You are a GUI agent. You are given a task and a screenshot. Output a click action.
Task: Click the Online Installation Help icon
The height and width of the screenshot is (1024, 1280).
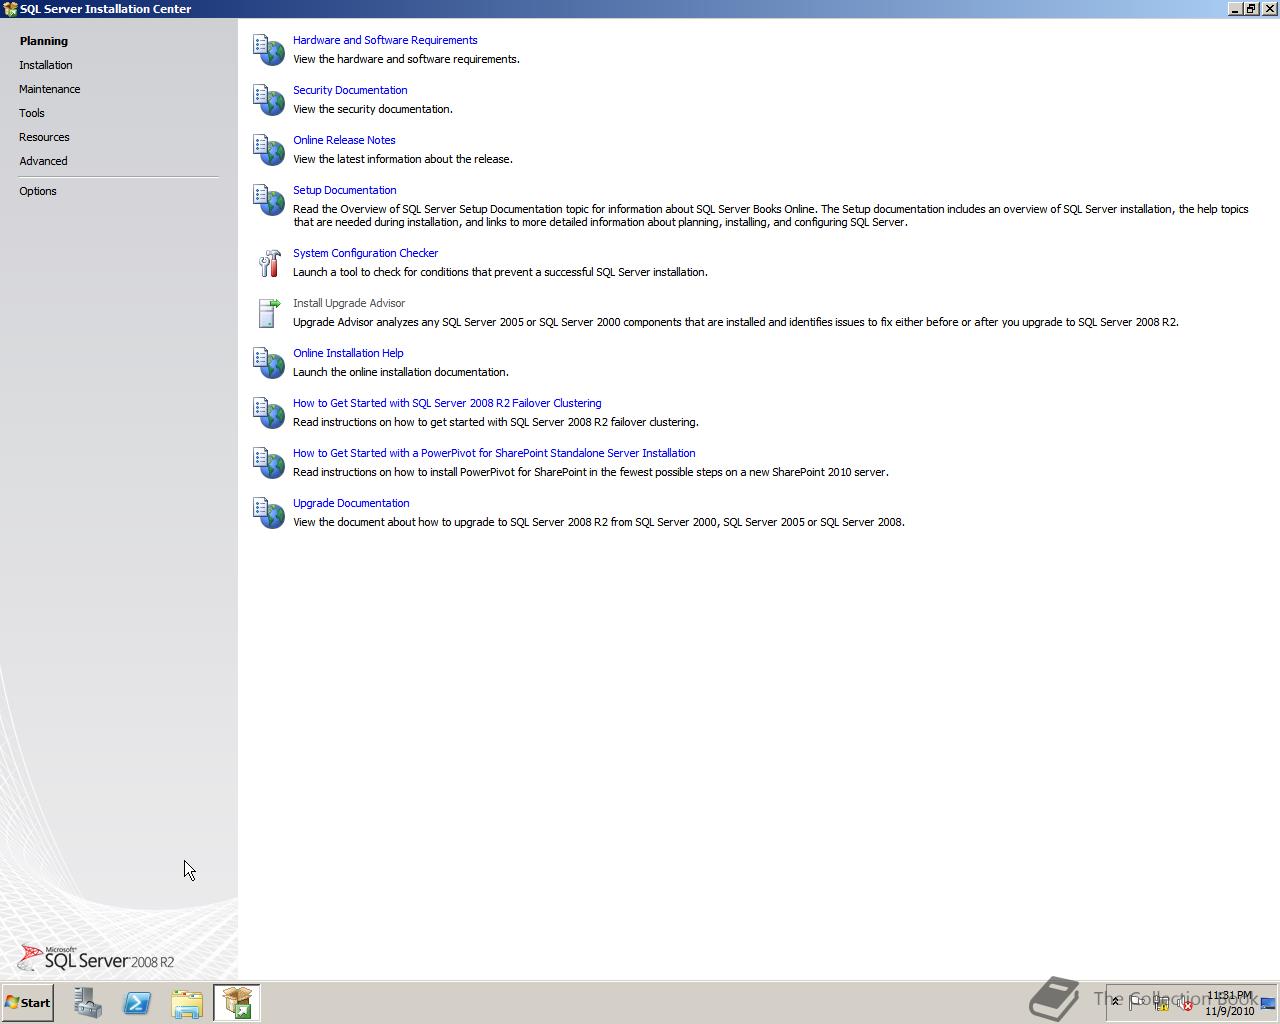[269, 363]
